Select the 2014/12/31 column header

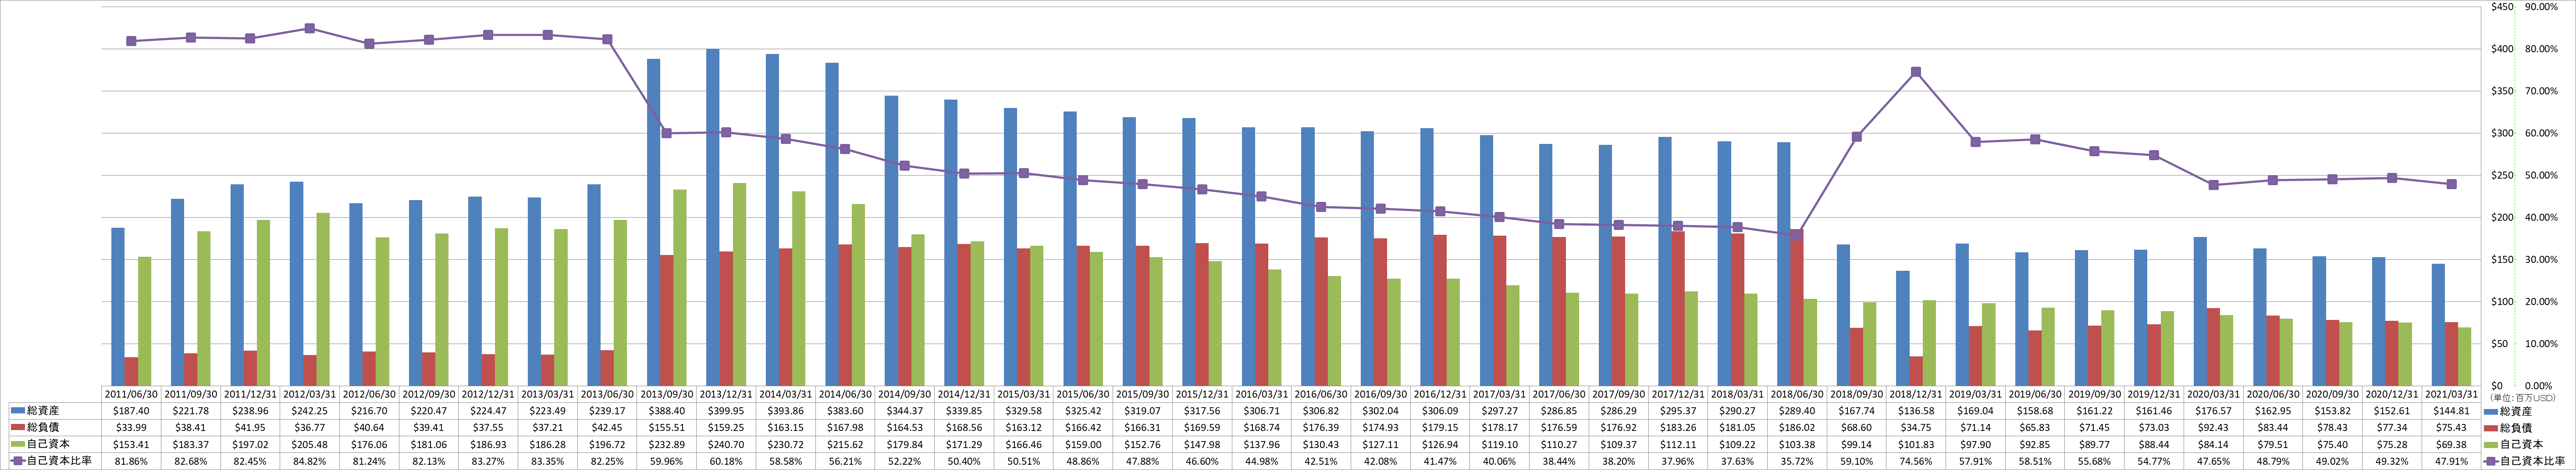point(964,394)
